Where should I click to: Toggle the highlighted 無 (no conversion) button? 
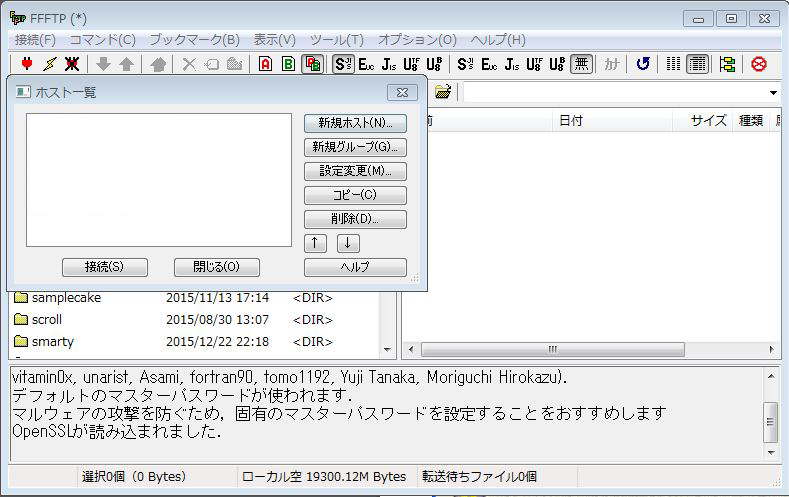click(581, 64)
